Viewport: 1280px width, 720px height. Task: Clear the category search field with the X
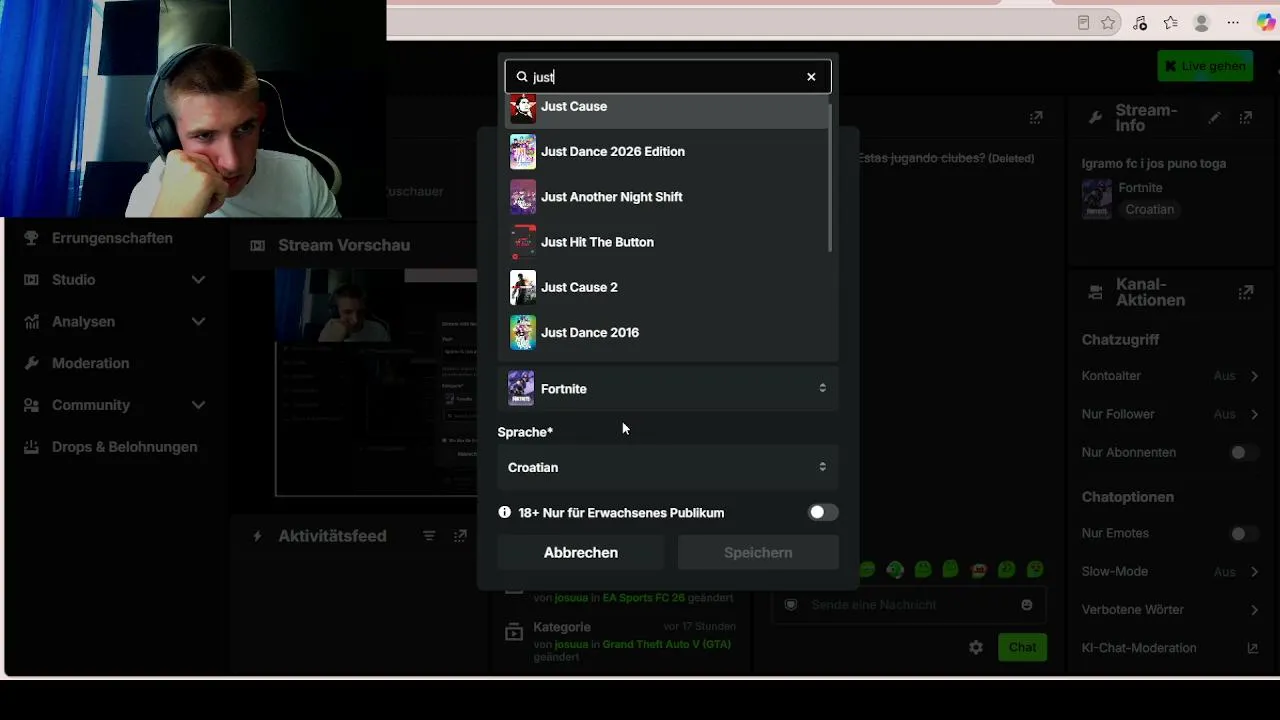tap(811, 77)
